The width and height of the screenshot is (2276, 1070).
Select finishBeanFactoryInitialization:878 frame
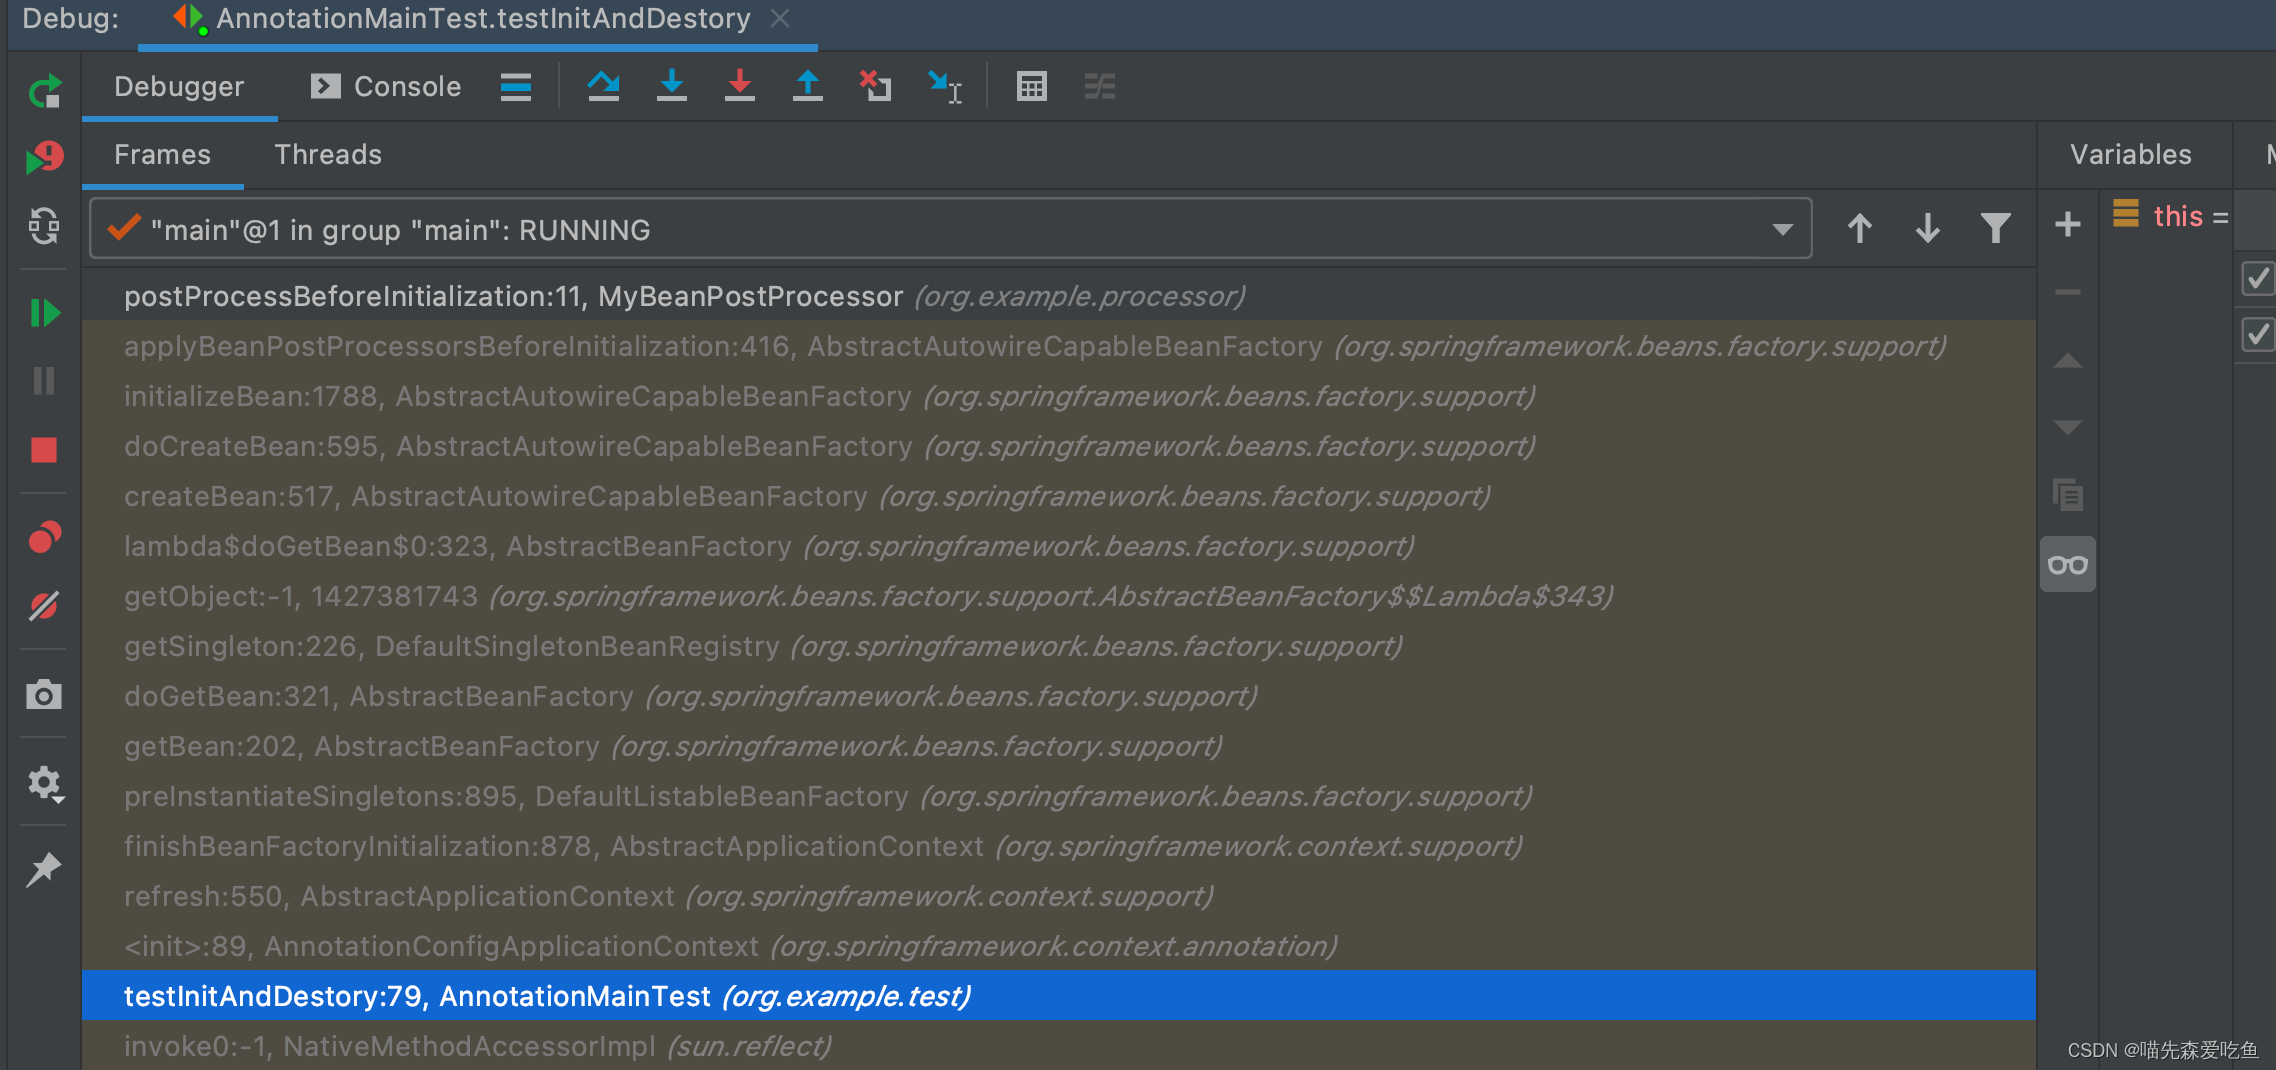pyautogui.click(x=1058, y=846)
